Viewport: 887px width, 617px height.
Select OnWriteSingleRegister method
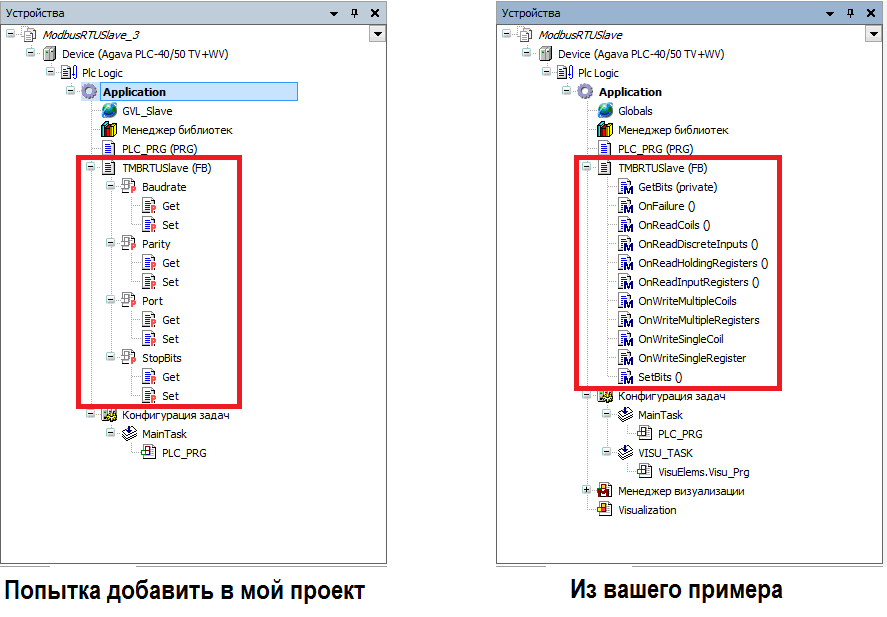pos(692,358)
